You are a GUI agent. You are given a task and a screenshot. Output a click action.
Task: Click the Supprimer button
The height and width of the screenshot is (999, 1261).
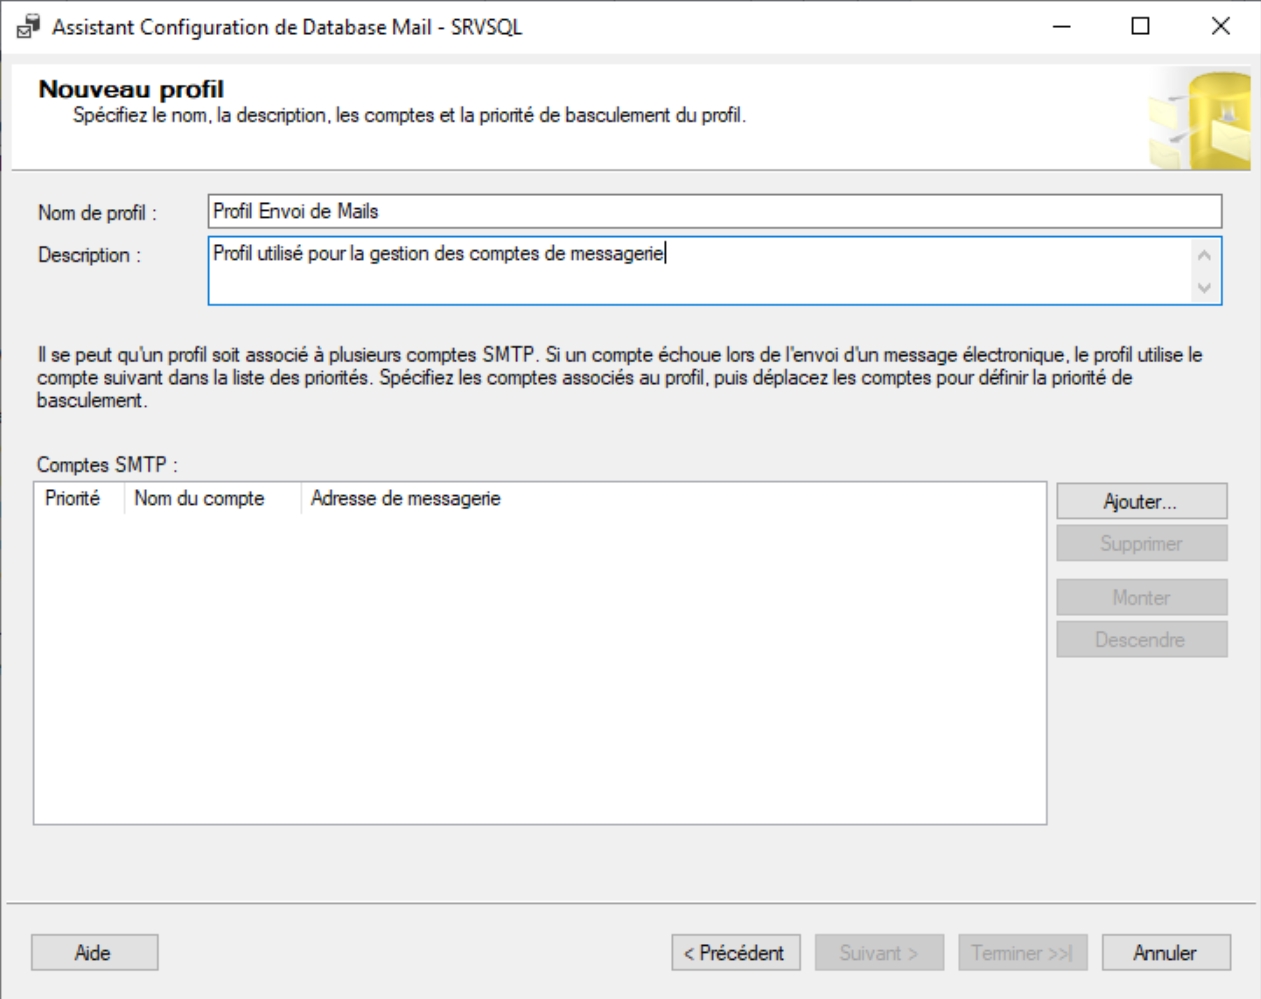(1141, 544)
